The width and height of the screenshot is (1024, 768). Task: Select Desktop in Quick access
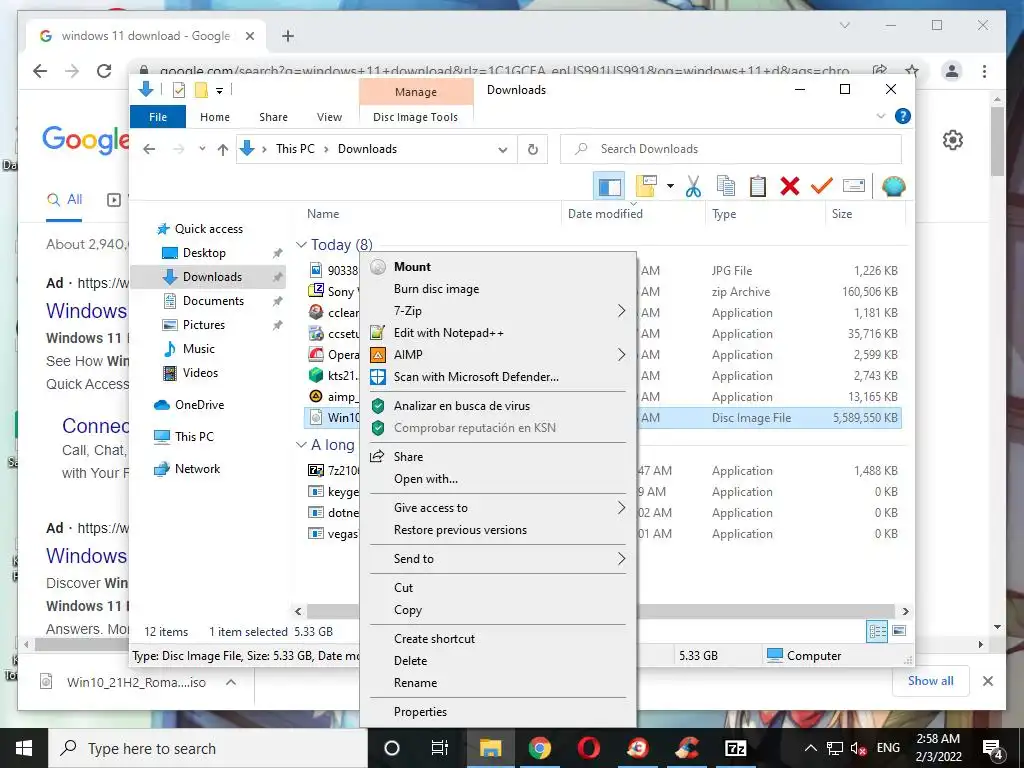204,253
